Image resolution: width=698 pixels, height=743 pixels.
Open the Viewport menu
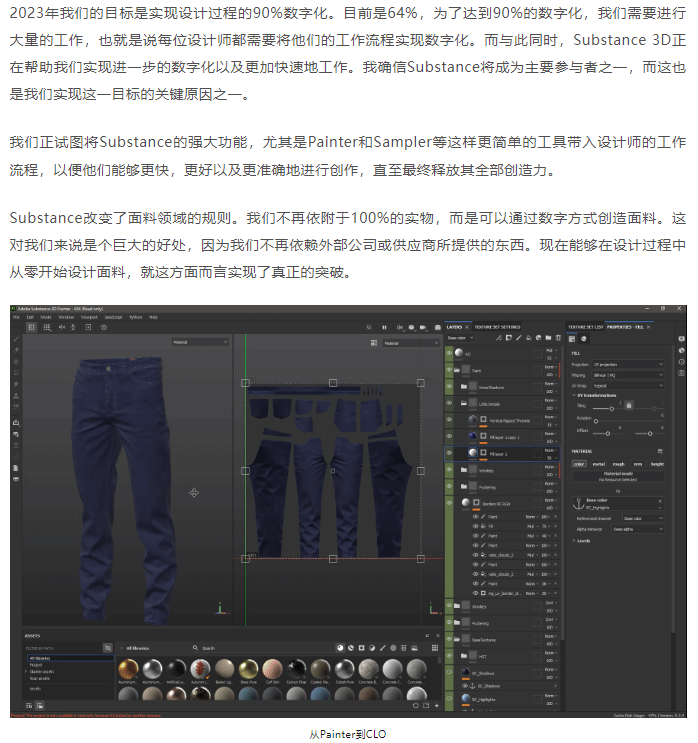[89, 317]
